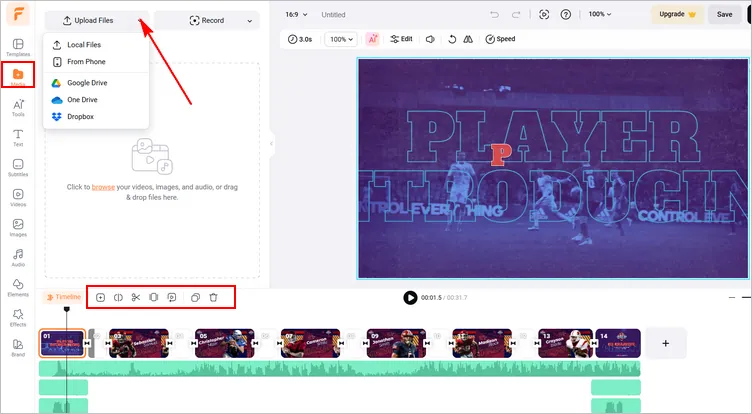
Task: Save the project with Save button
Action: click(724, 14)
